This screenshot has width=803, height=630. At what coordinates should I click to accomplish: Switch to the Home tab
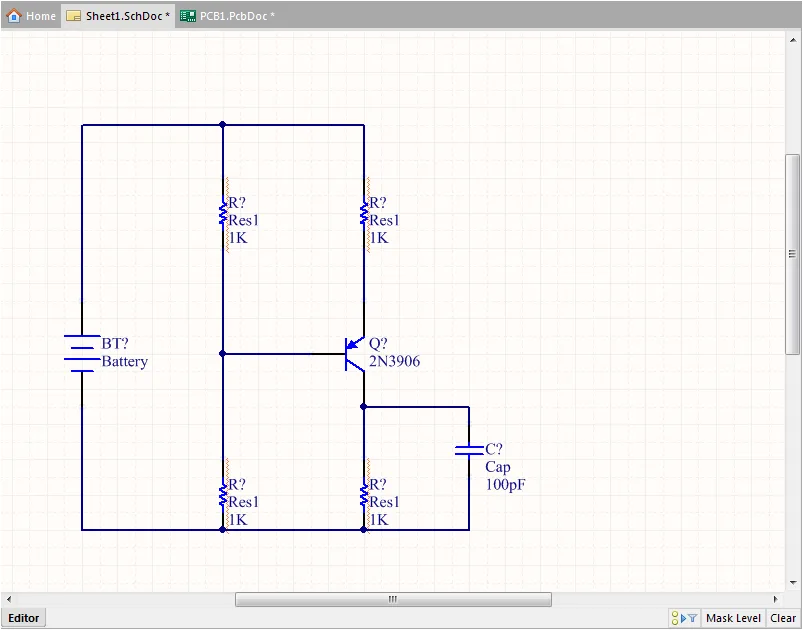[31, 16]
